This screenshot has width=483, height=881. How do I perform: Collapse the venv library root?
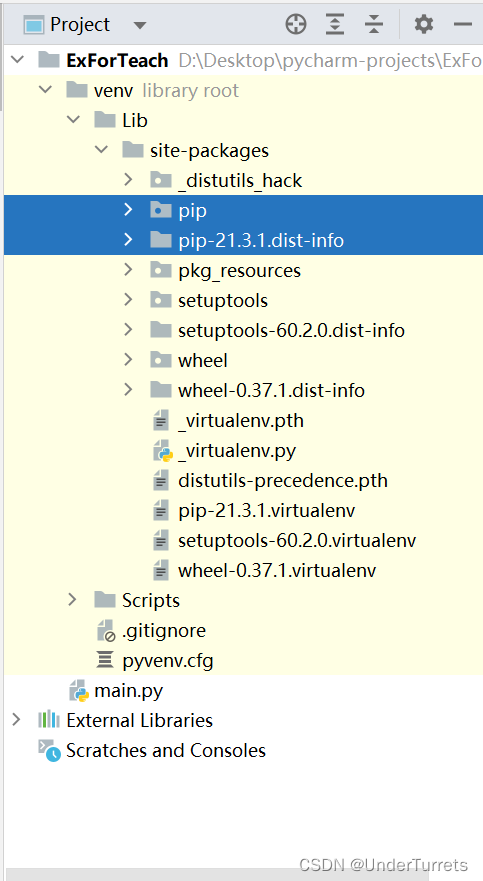click(45, 90)
